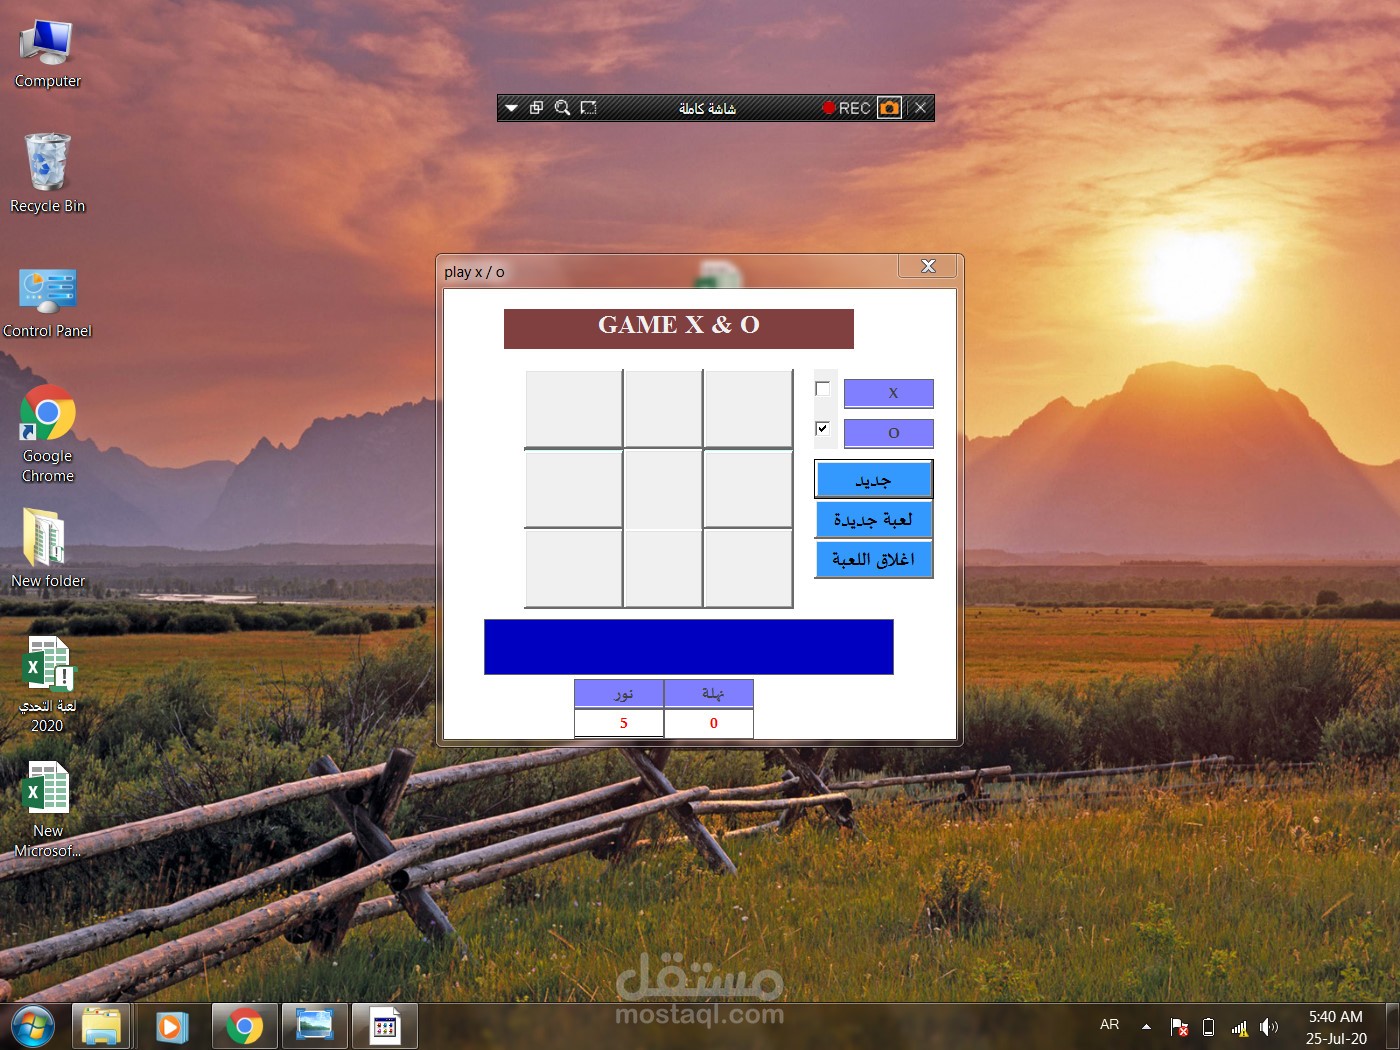Image resolution: width=1400 pixels, height=1050 pixels.
Task: Click the top-middle tic-tac-toe cell
Action: (x=663, y=409)
